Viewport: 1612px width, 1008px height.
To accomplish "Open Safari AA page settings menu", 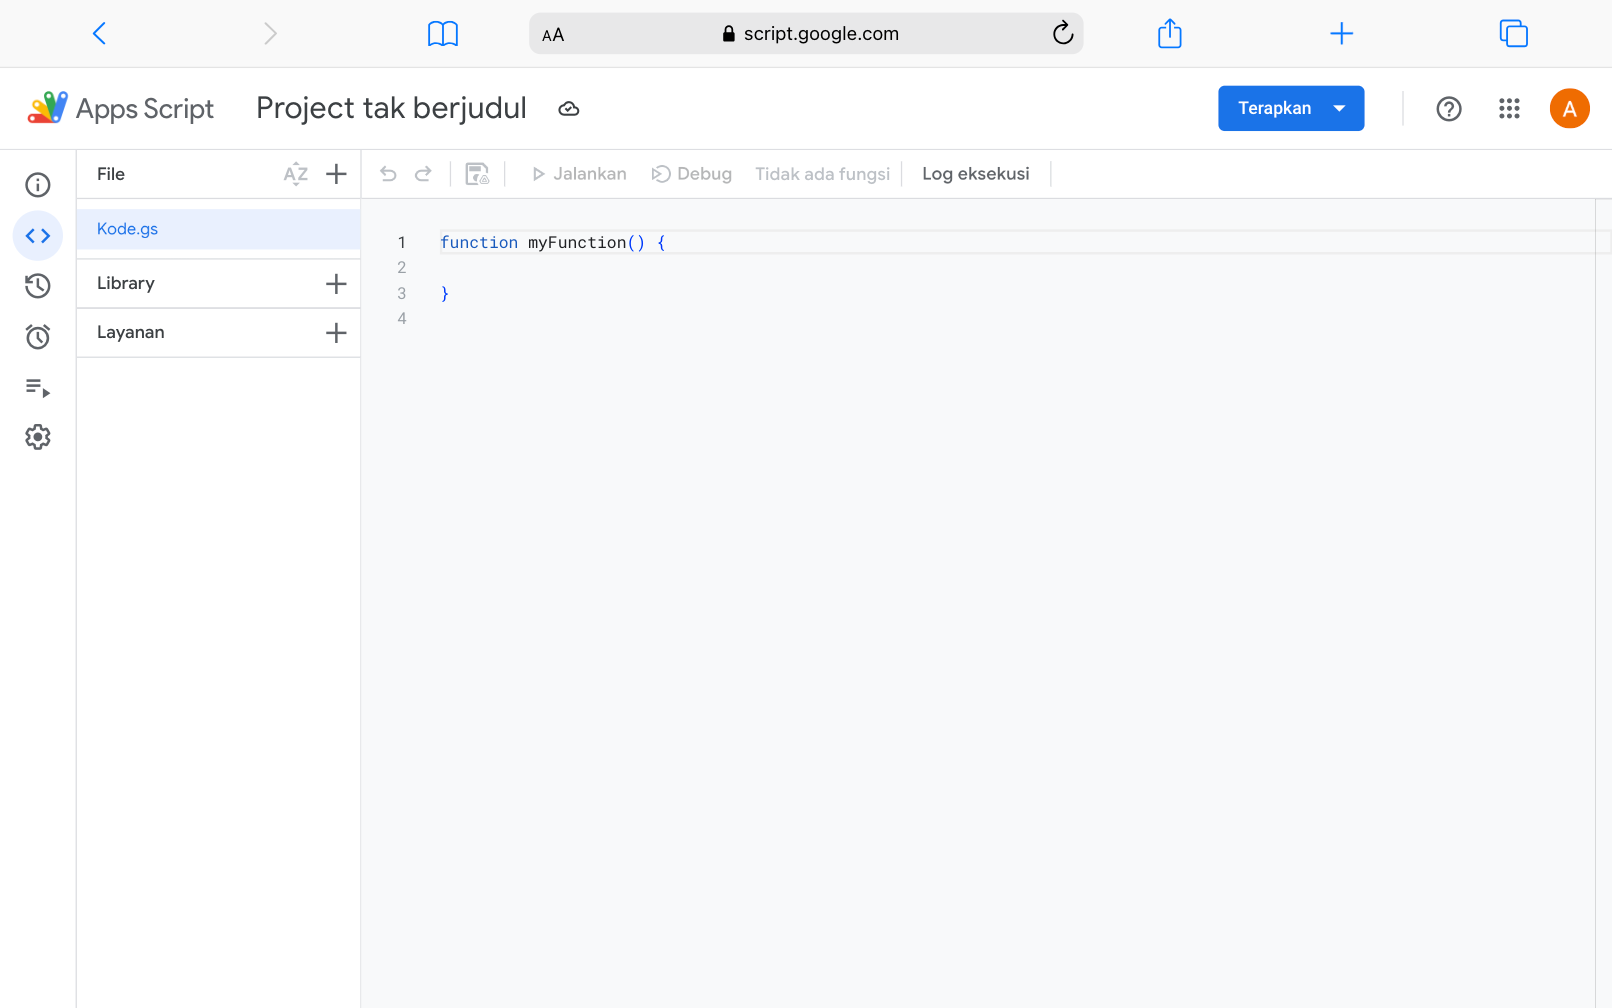I will [553, 35].
